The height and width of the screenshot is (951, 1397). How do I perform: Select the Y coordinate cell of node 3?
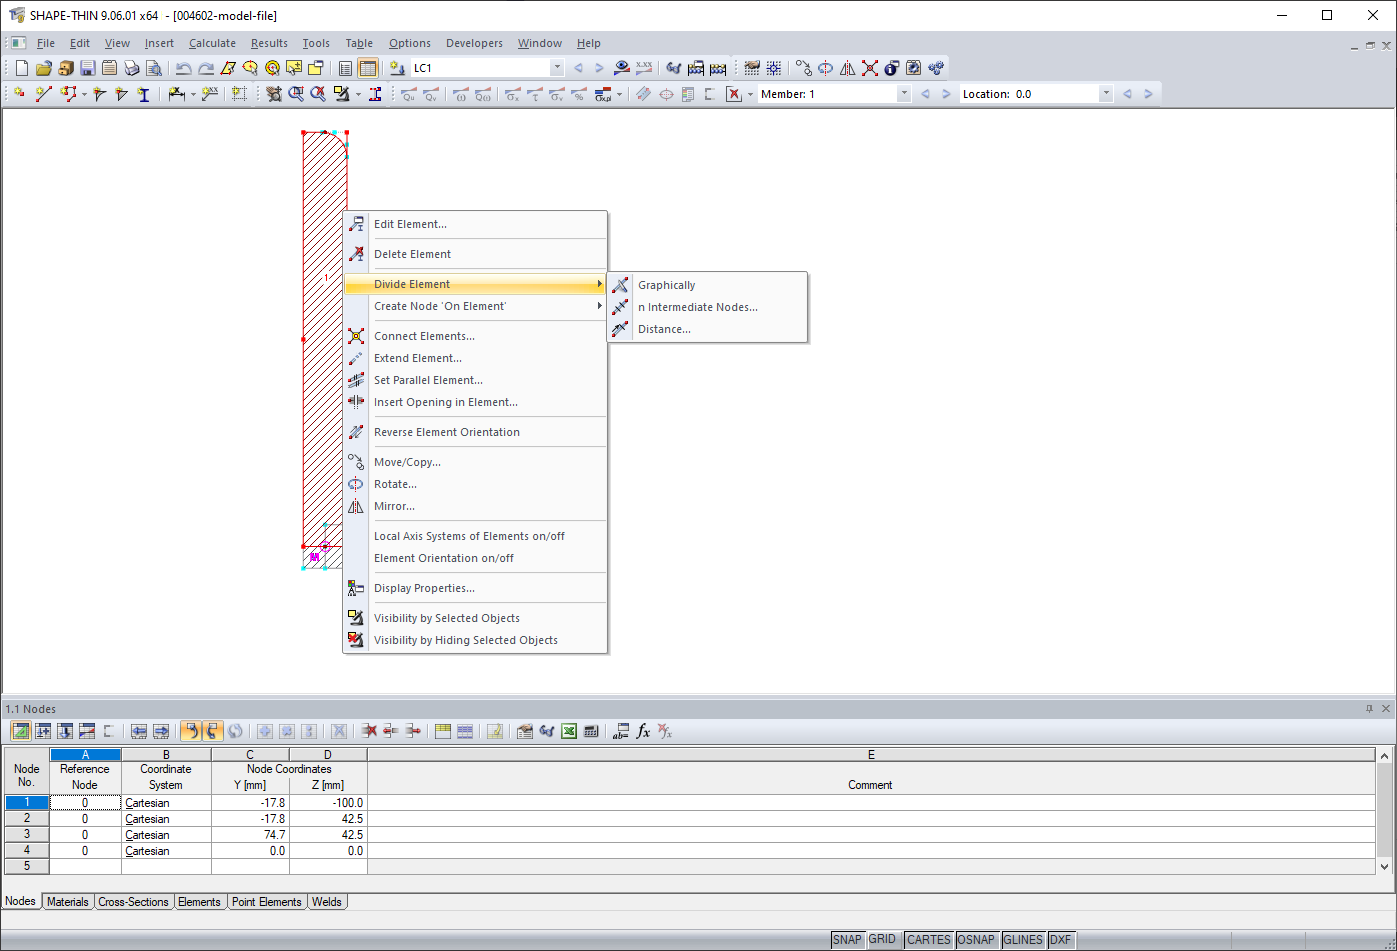click(250, 835)
